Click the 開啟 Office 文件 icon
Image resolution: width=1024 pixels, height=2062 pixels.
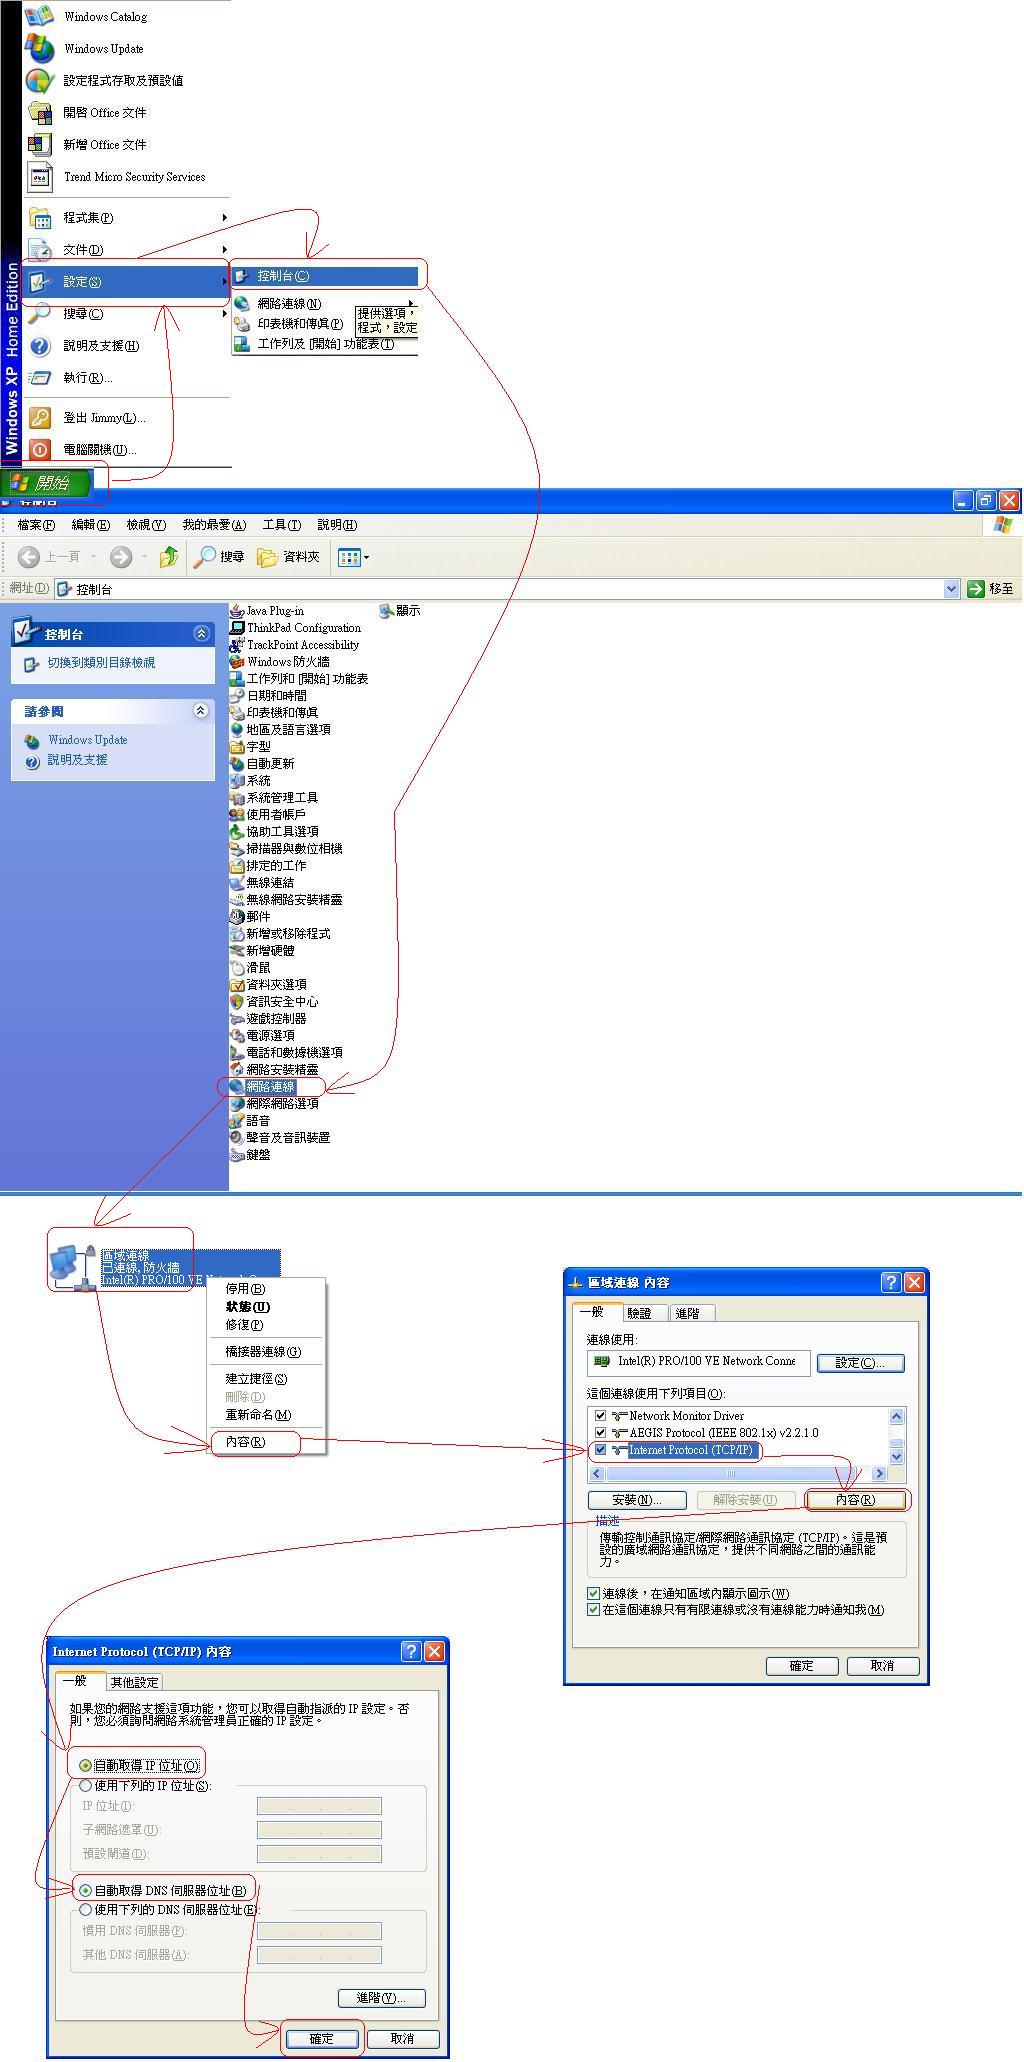39,112
